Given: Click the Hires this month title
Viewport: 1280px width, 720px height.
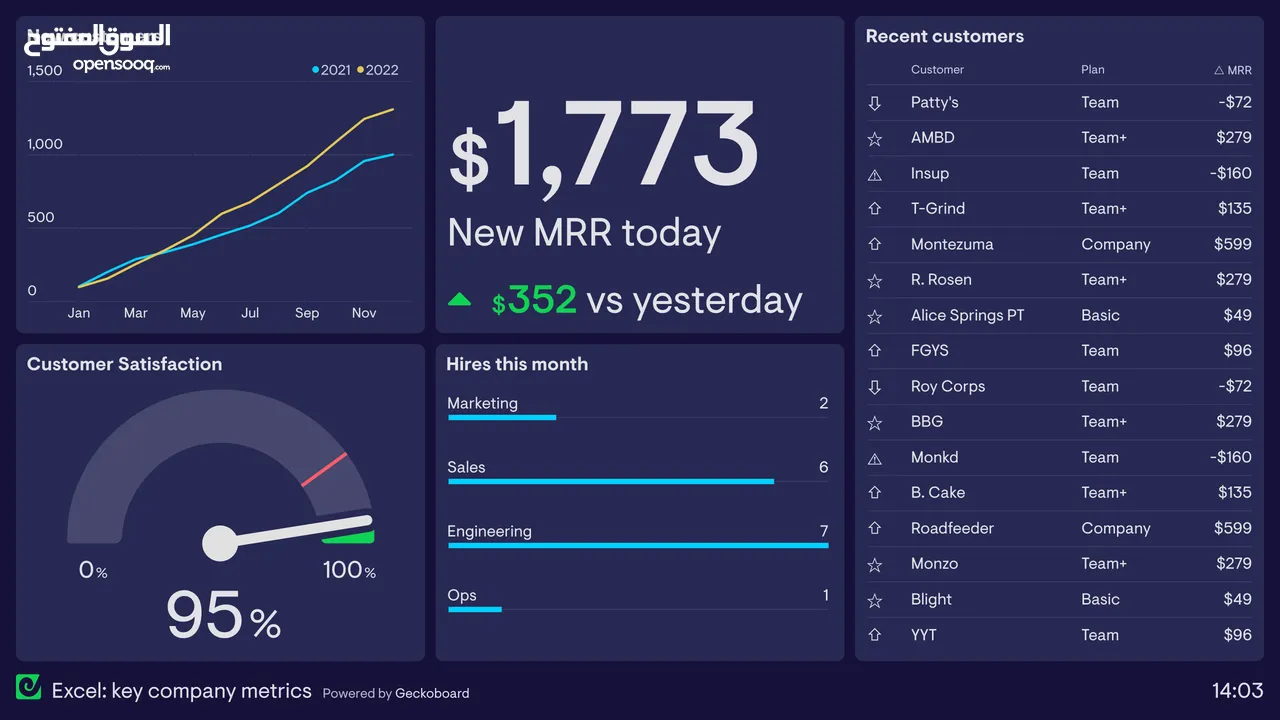Looking at the screenshot, I should click(x=517, y=364).
